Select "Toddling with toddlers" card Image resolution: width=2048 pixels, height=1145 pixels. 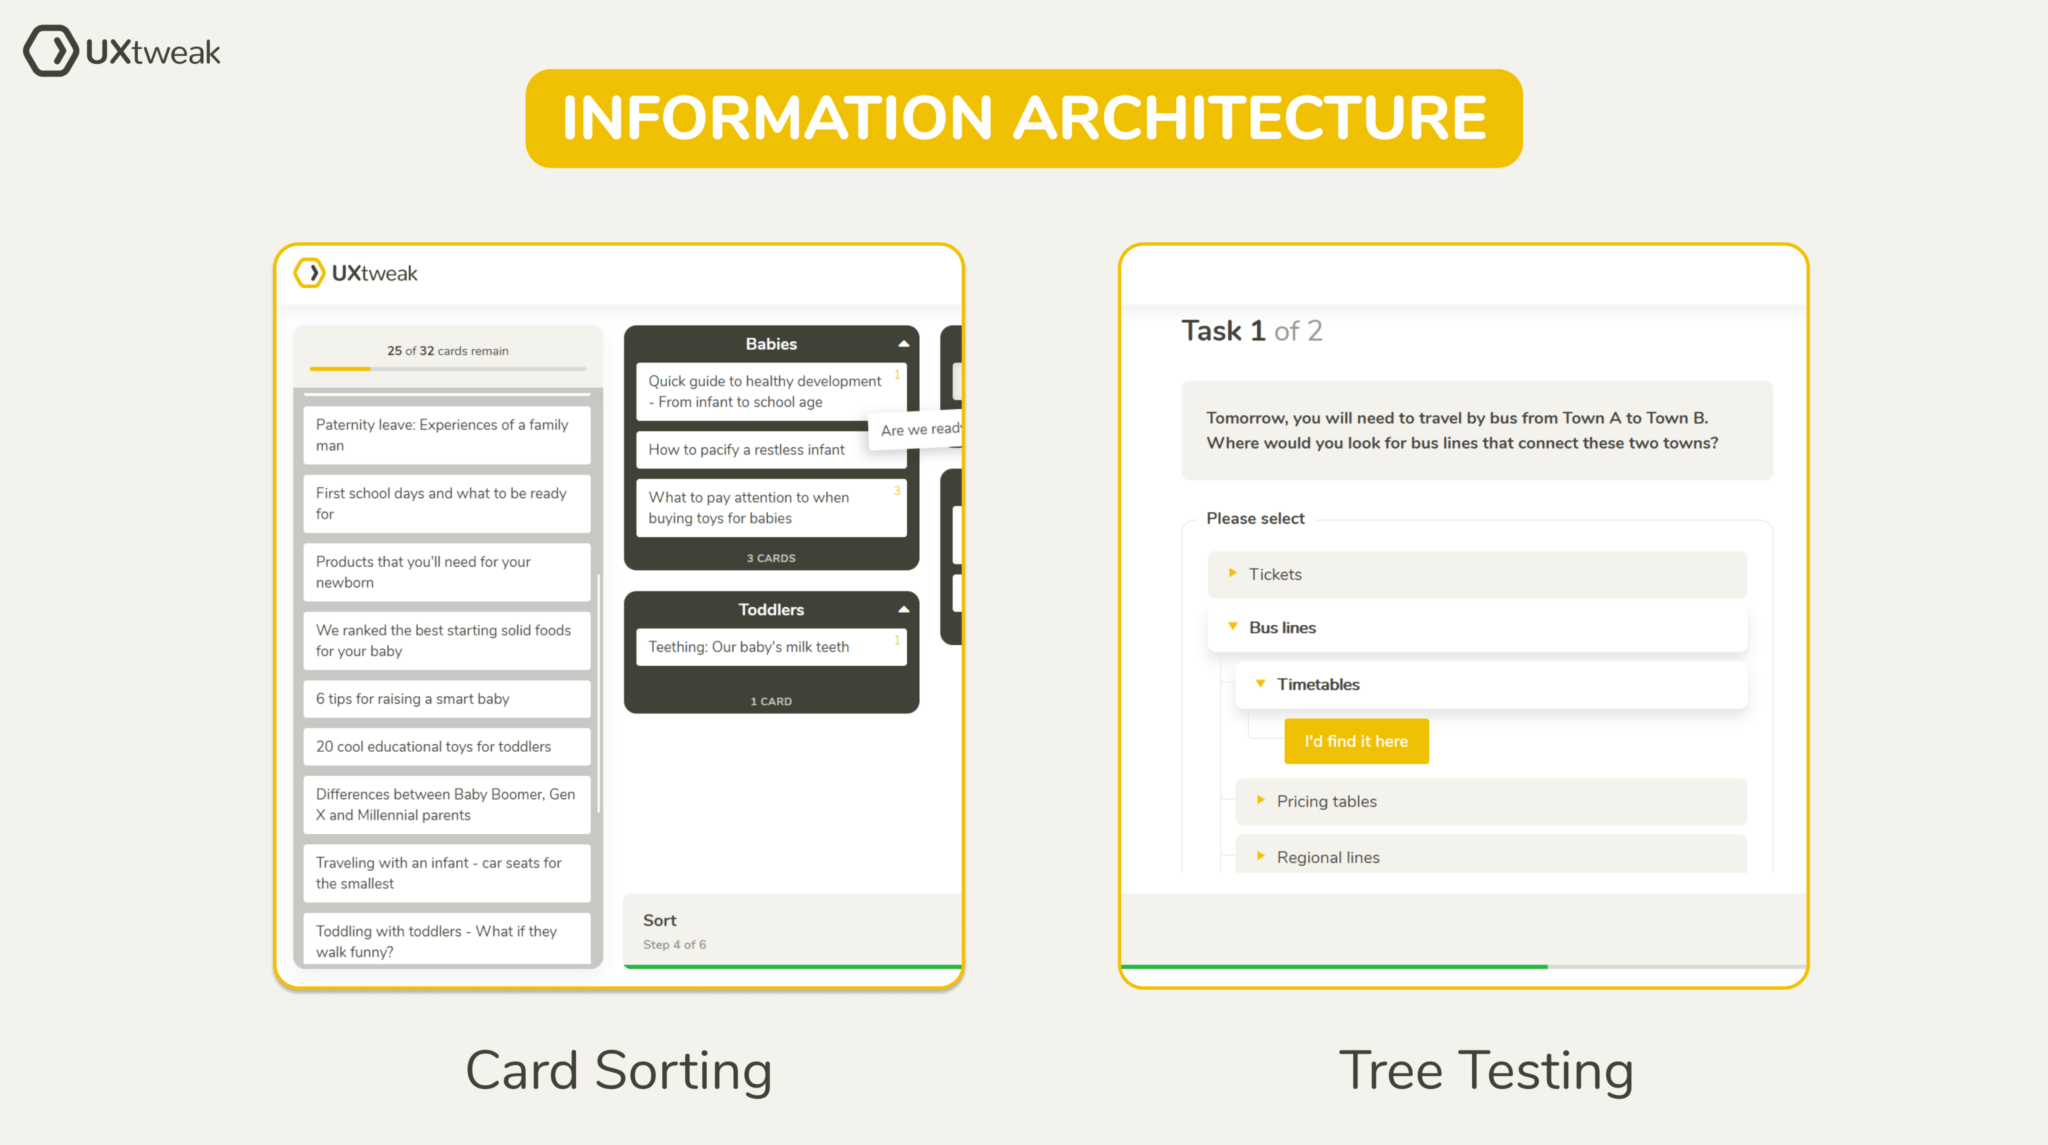point(447,940)
